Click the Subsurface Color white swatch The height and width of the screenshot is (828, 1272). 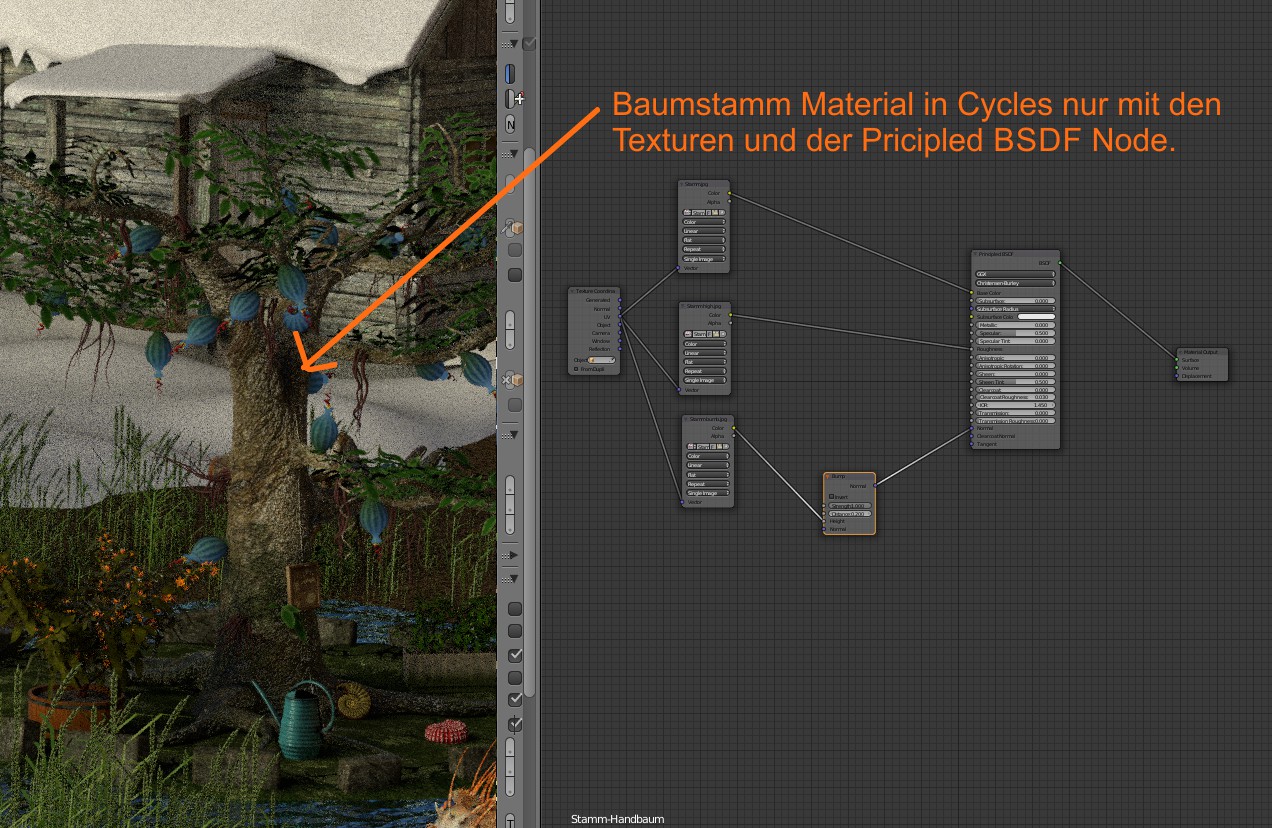pos(1036,317)
